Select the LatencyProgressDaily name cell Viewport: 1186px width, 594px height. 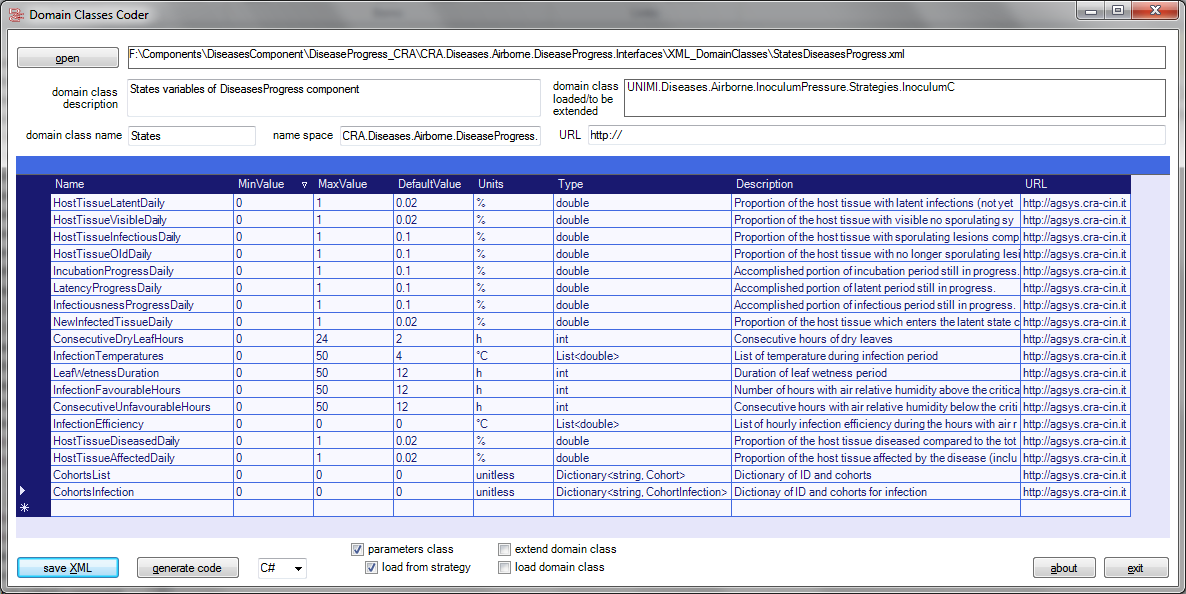click(x=142, y=288)
